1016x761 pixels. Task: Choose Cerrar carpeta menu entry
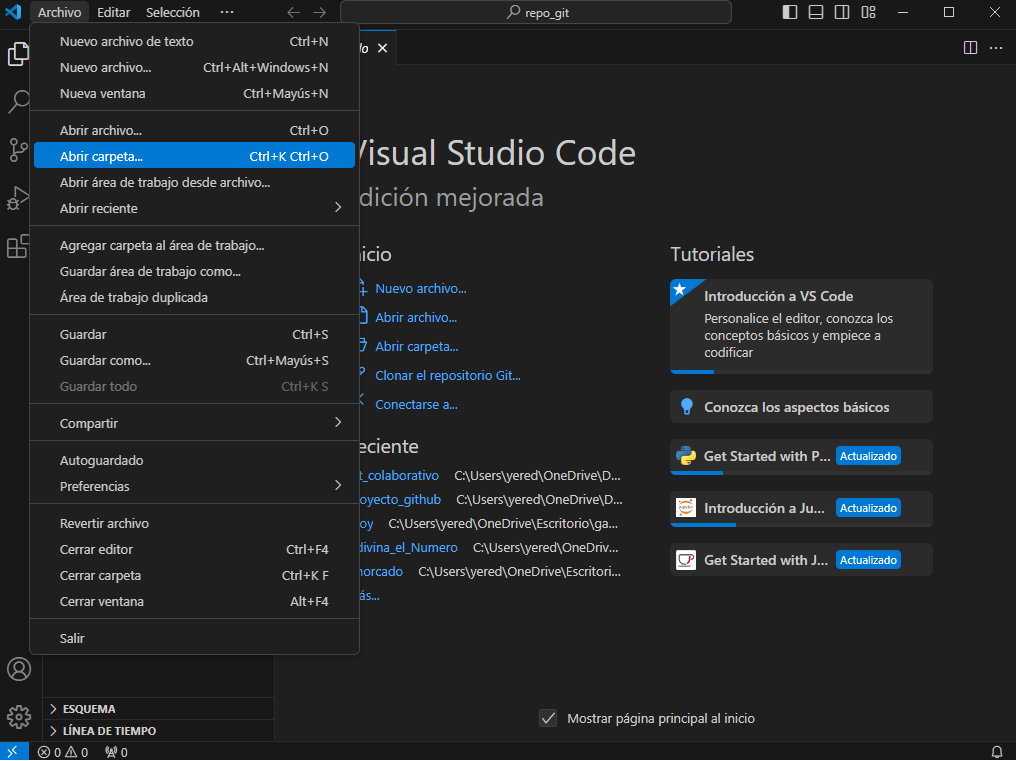point(194,576)
